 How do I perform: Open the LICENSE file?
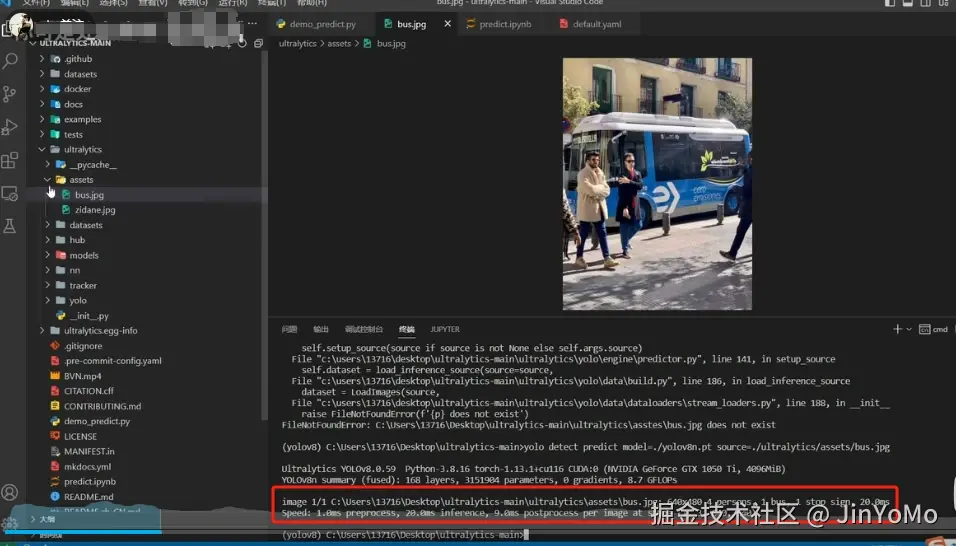point(80,436)
